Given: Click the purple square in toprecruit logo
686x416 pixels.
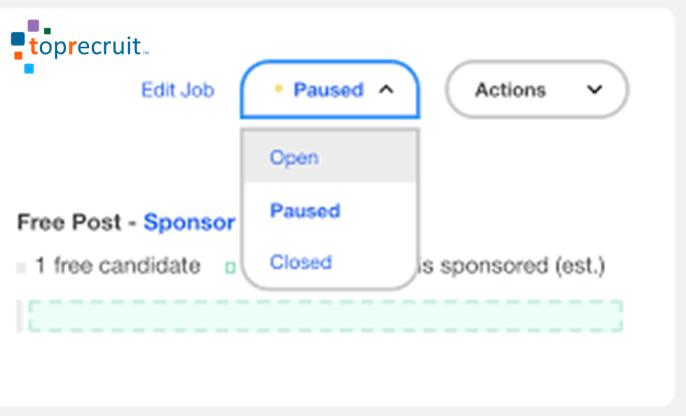Looking at the screenshot, I should point(33,25).
